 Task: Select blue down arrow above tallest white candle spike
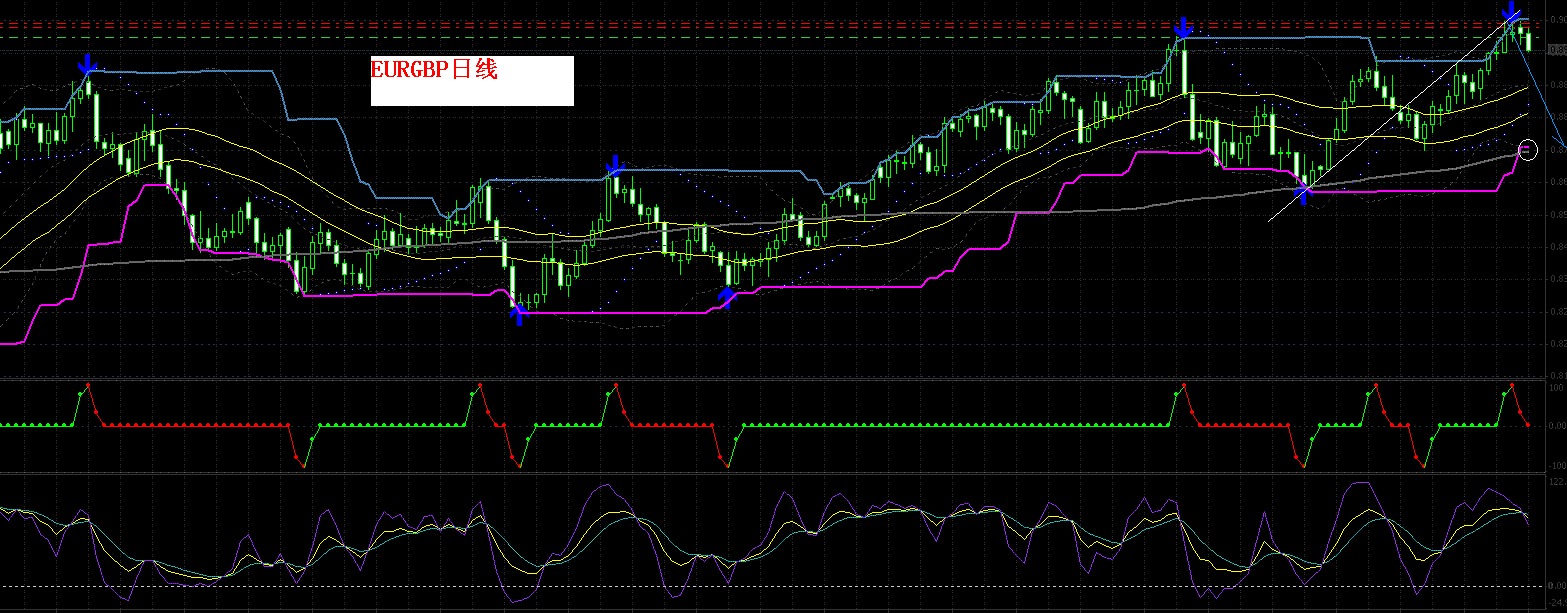point(1183,27)
